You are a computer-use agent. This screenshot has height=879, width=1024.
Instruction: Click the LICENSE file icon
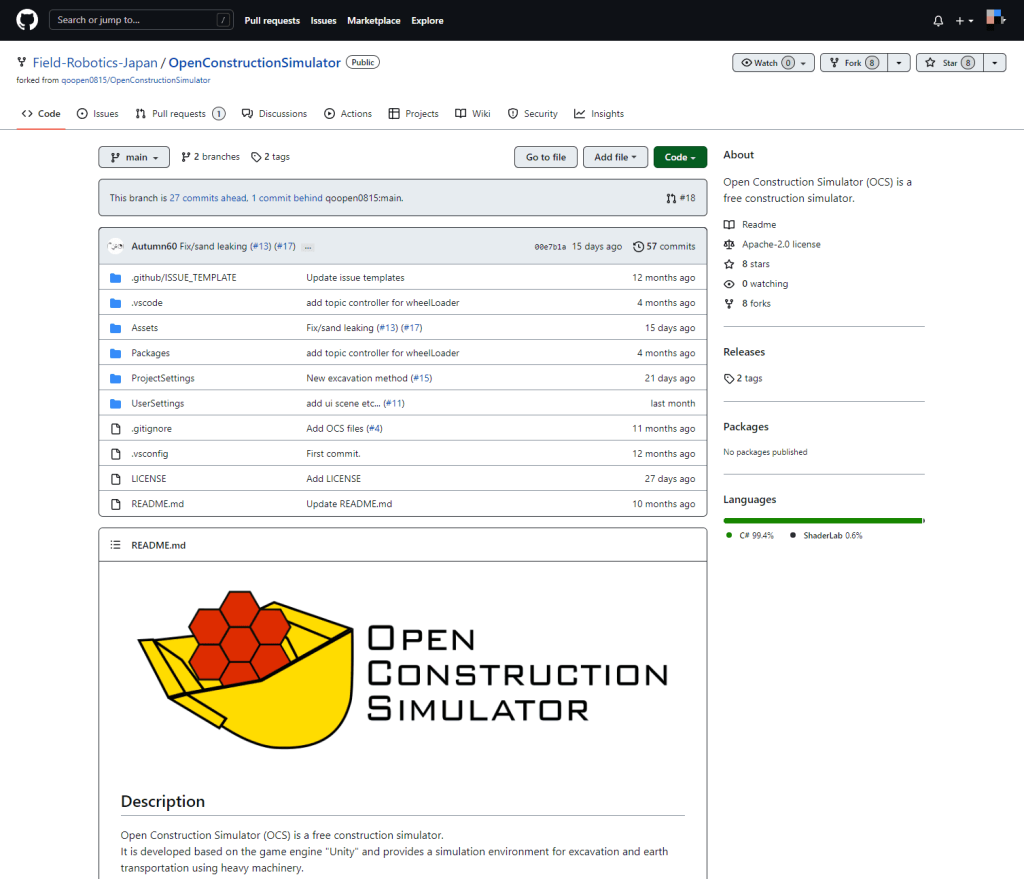tap(115, 479)
